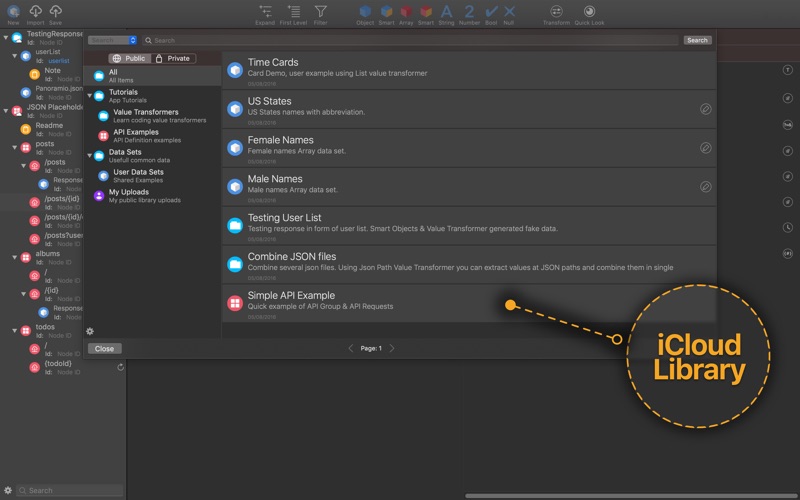
Task: Open the search scope dropdown
Action: click(112, 40)
